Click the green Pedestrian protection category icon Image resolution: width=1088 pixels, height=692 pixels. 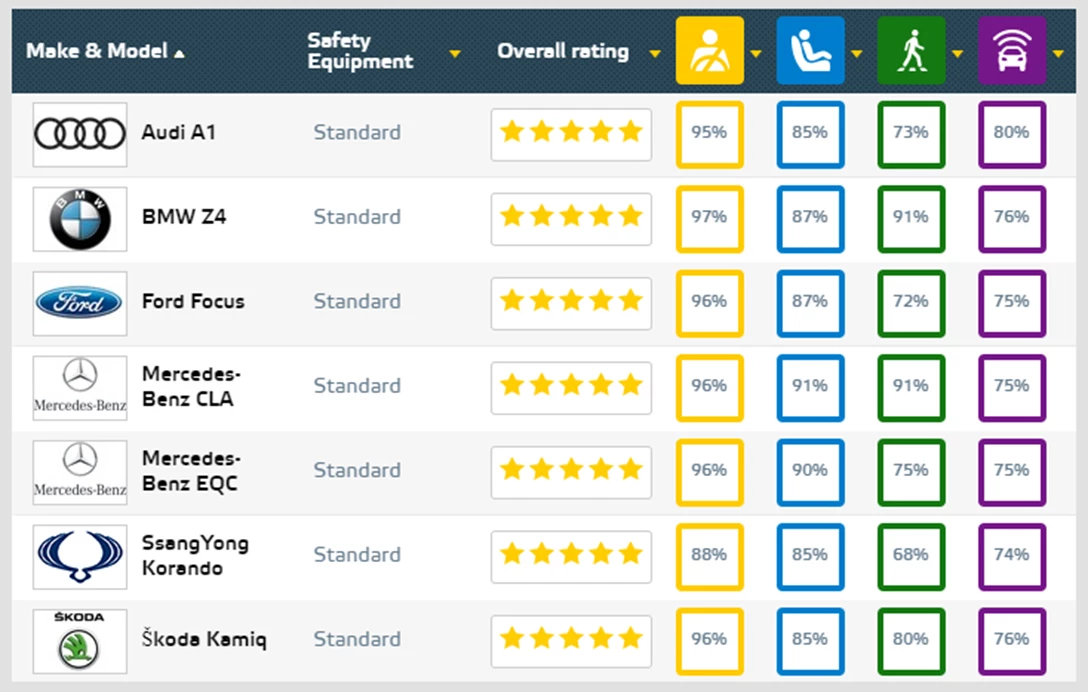(910, 50)
